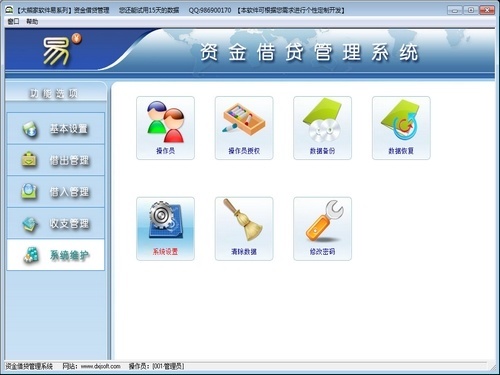Open 数据恢复 data restore icon
The height and width of the screenshot is (375, 500).
point(401,128)
